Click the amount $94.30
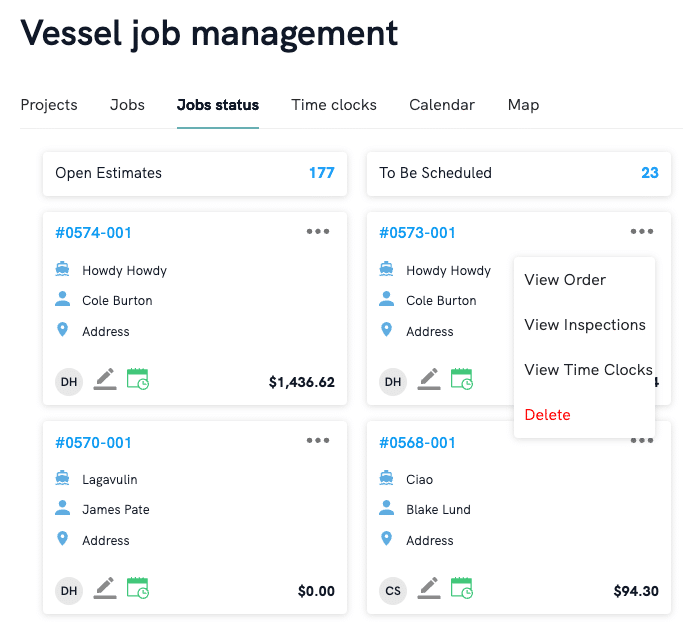The image size is (683, 622). click(x=636, y=592)
